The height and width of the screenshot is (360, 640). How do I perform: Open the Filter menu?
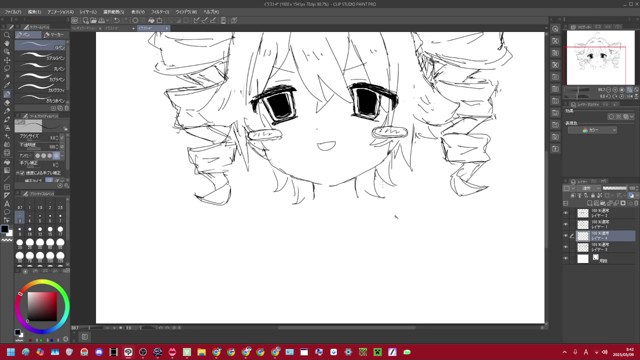click(160, 12)
